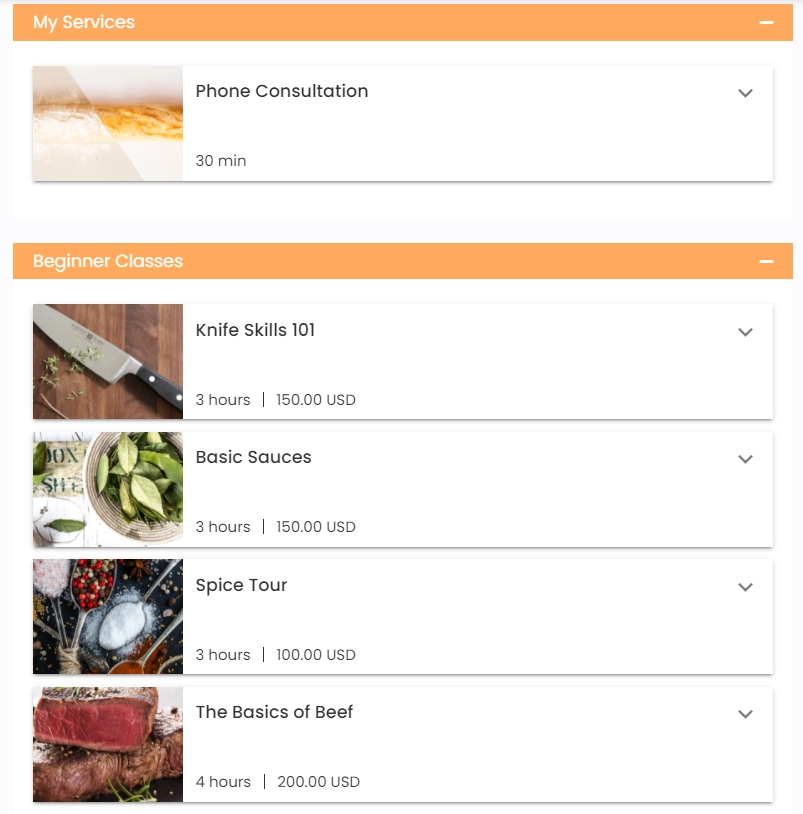The height and width of the screenshot is (814, 803).
Task: Click the Knife Skills 101 knife image
Action: (108, 362)
